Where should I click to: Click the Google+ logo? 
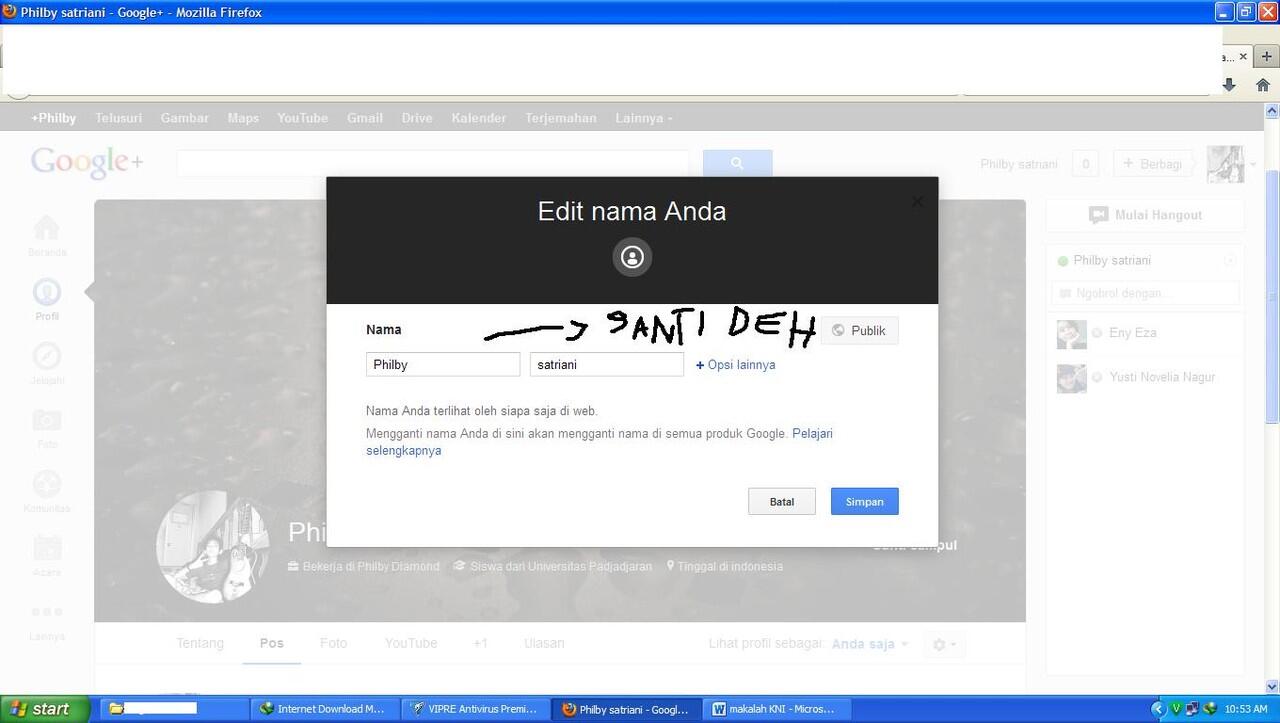coord(87,163)
